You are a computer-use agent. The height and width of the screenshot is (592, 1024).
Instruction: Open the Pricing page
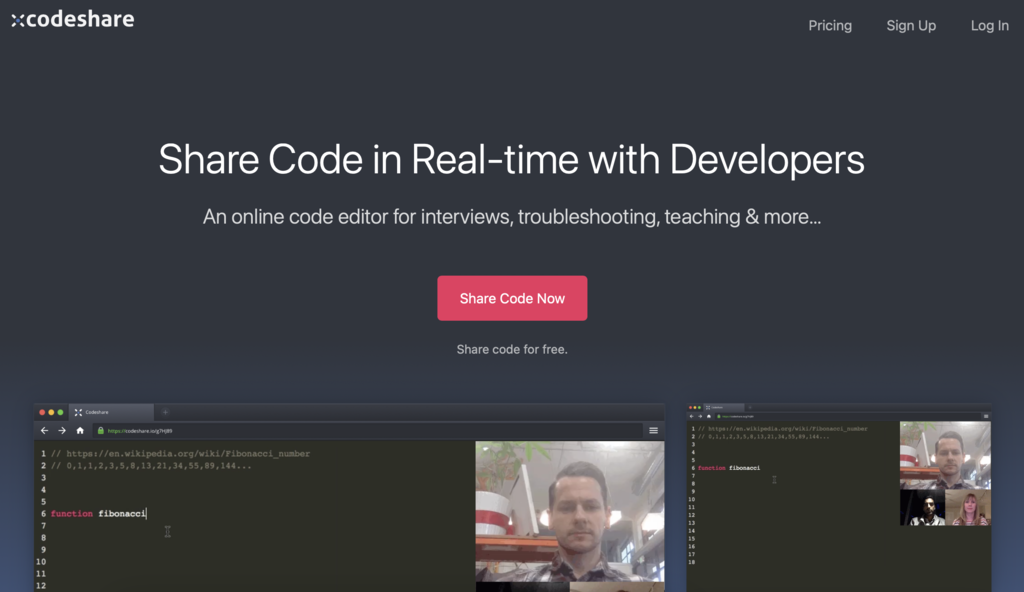point(830,26)
